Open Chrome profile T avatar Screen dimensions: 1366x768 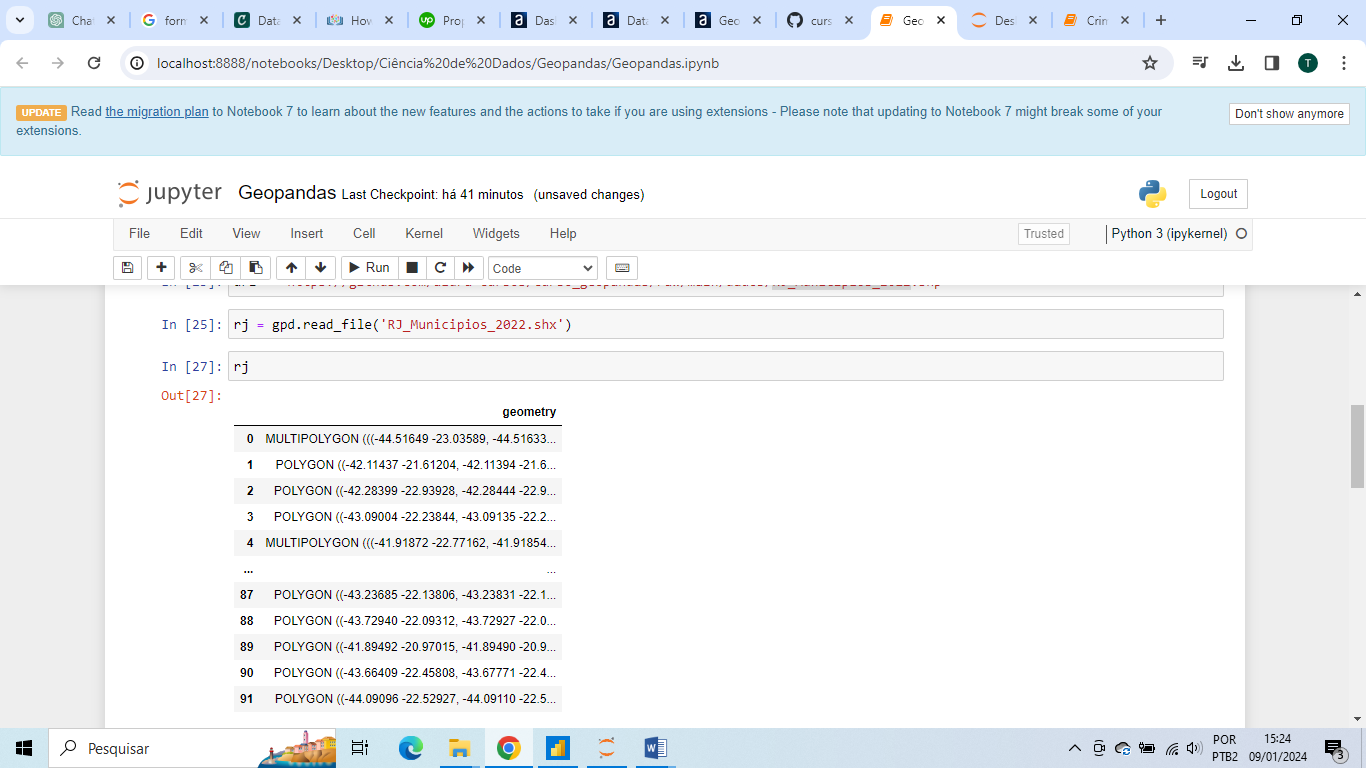pyautogui.click(x=1308, y=63)
